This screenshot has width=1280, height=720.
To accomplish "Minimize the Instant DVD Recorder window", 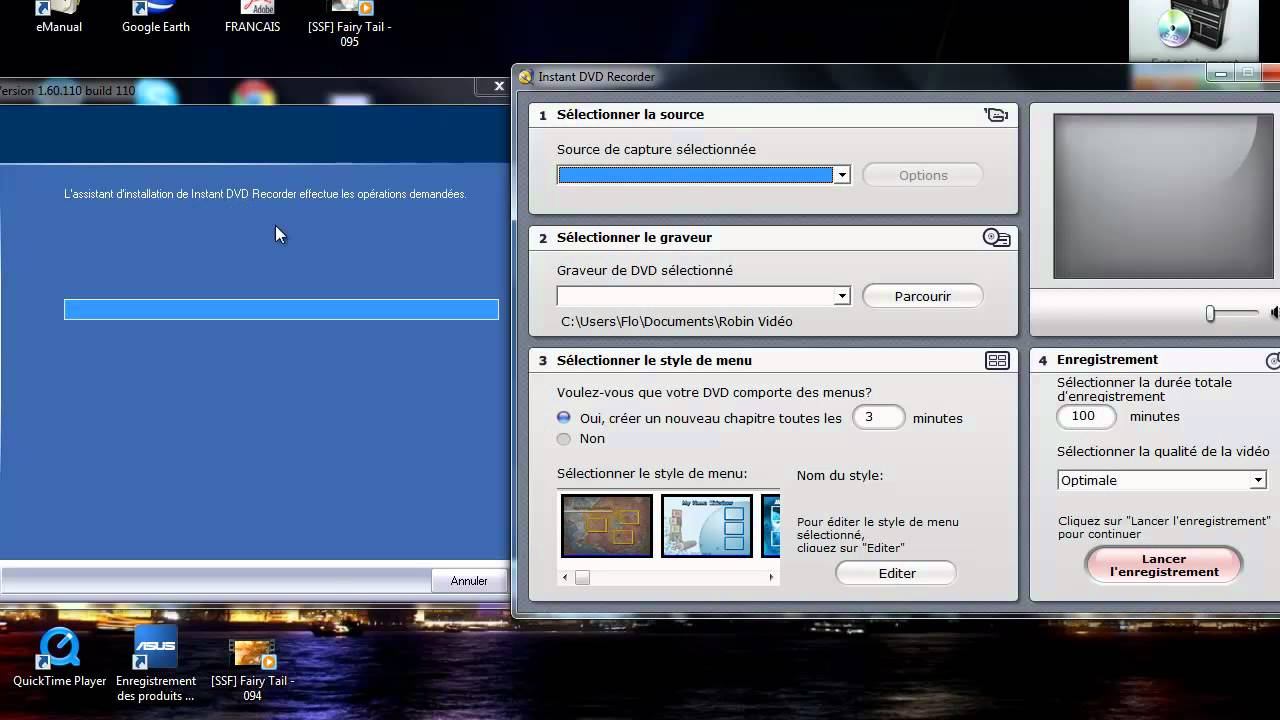I will [1220, 73].
